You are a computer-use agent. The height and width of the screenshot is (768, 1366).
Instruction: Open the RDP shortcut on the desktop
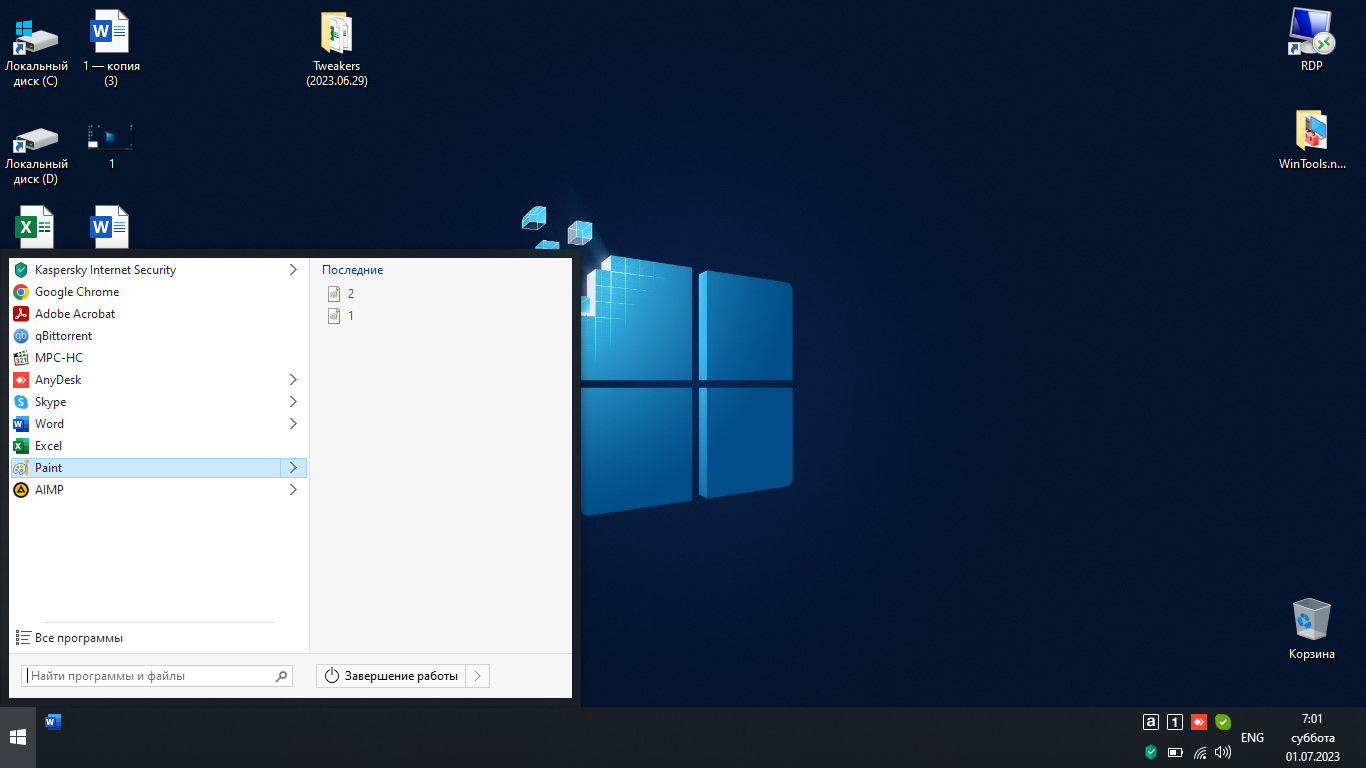pyautogui.click(x=1311, y=34)
